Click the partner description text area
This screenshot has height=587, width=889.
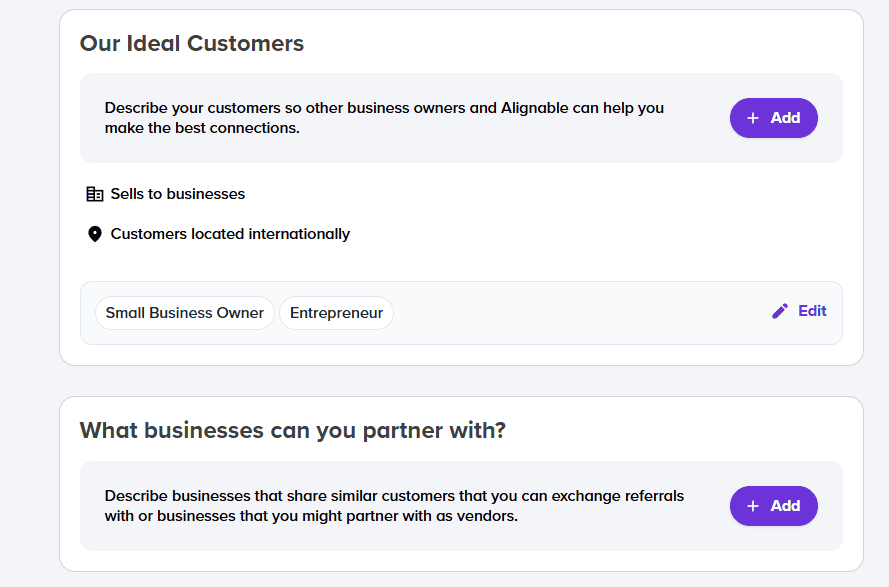coord(394,505)
